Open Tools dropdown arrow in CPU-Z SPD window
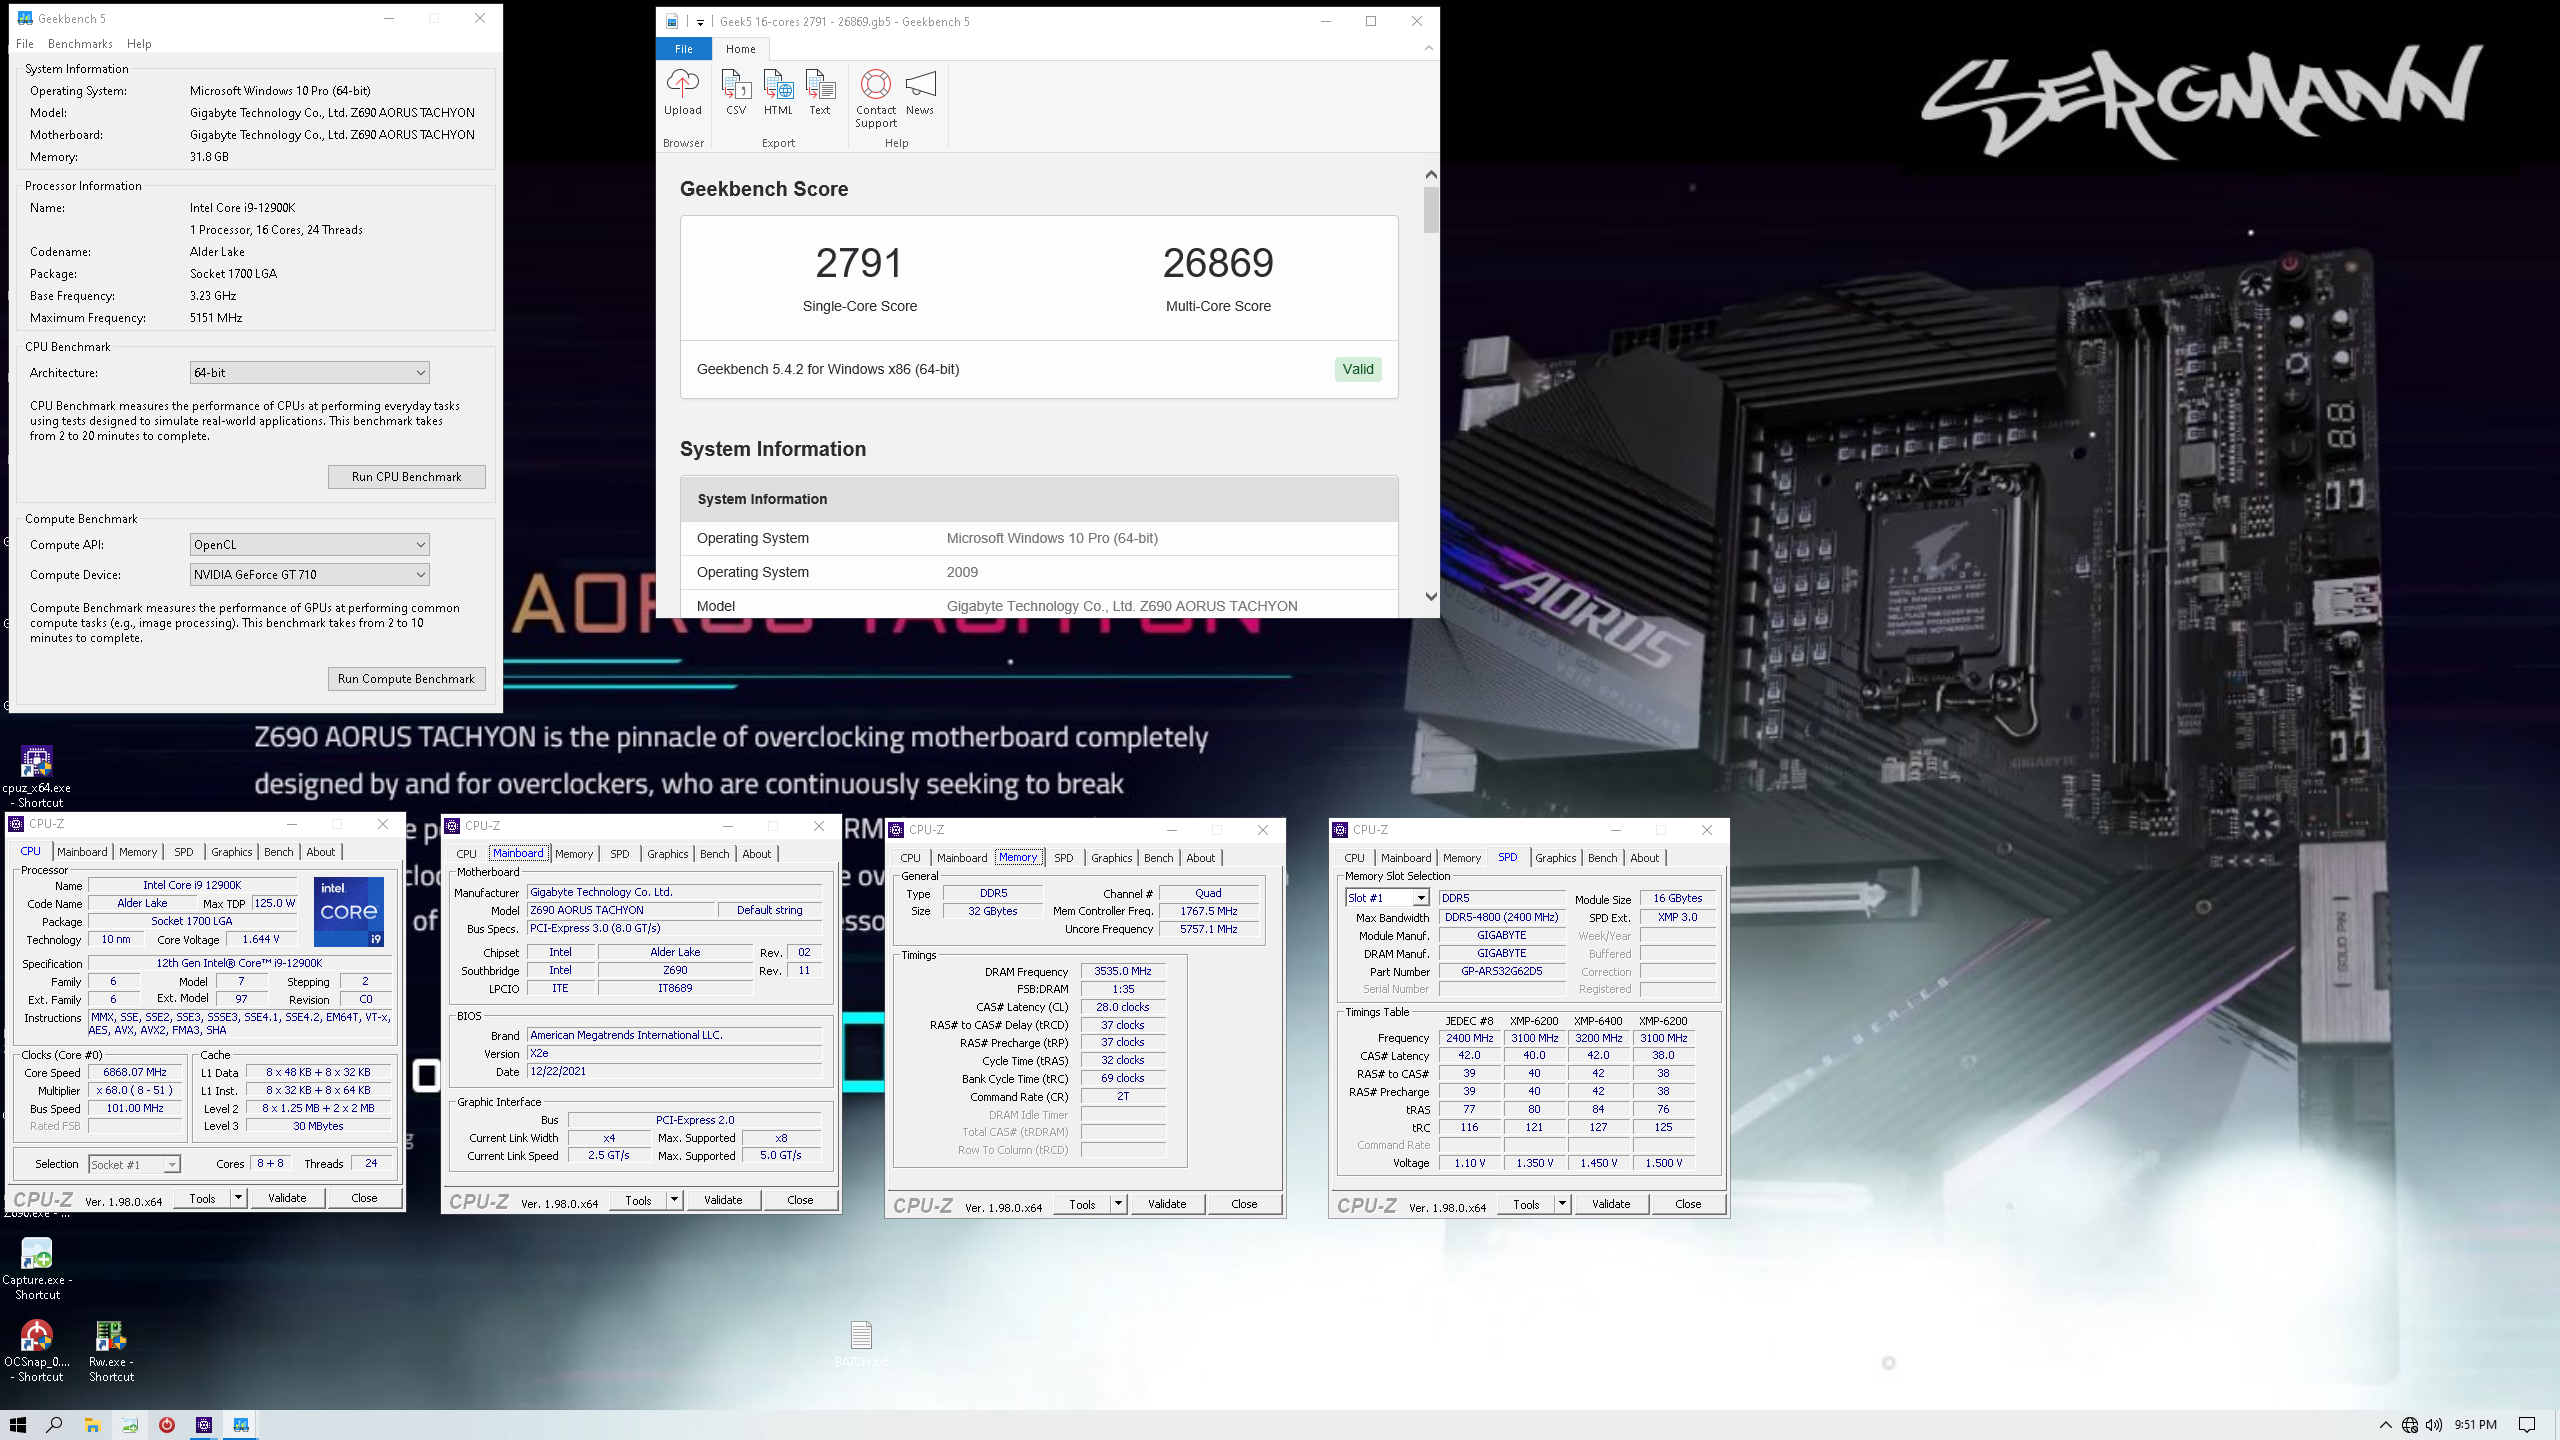The width and height of the screenshot is (2560, 1440). pos(1562,1204)
